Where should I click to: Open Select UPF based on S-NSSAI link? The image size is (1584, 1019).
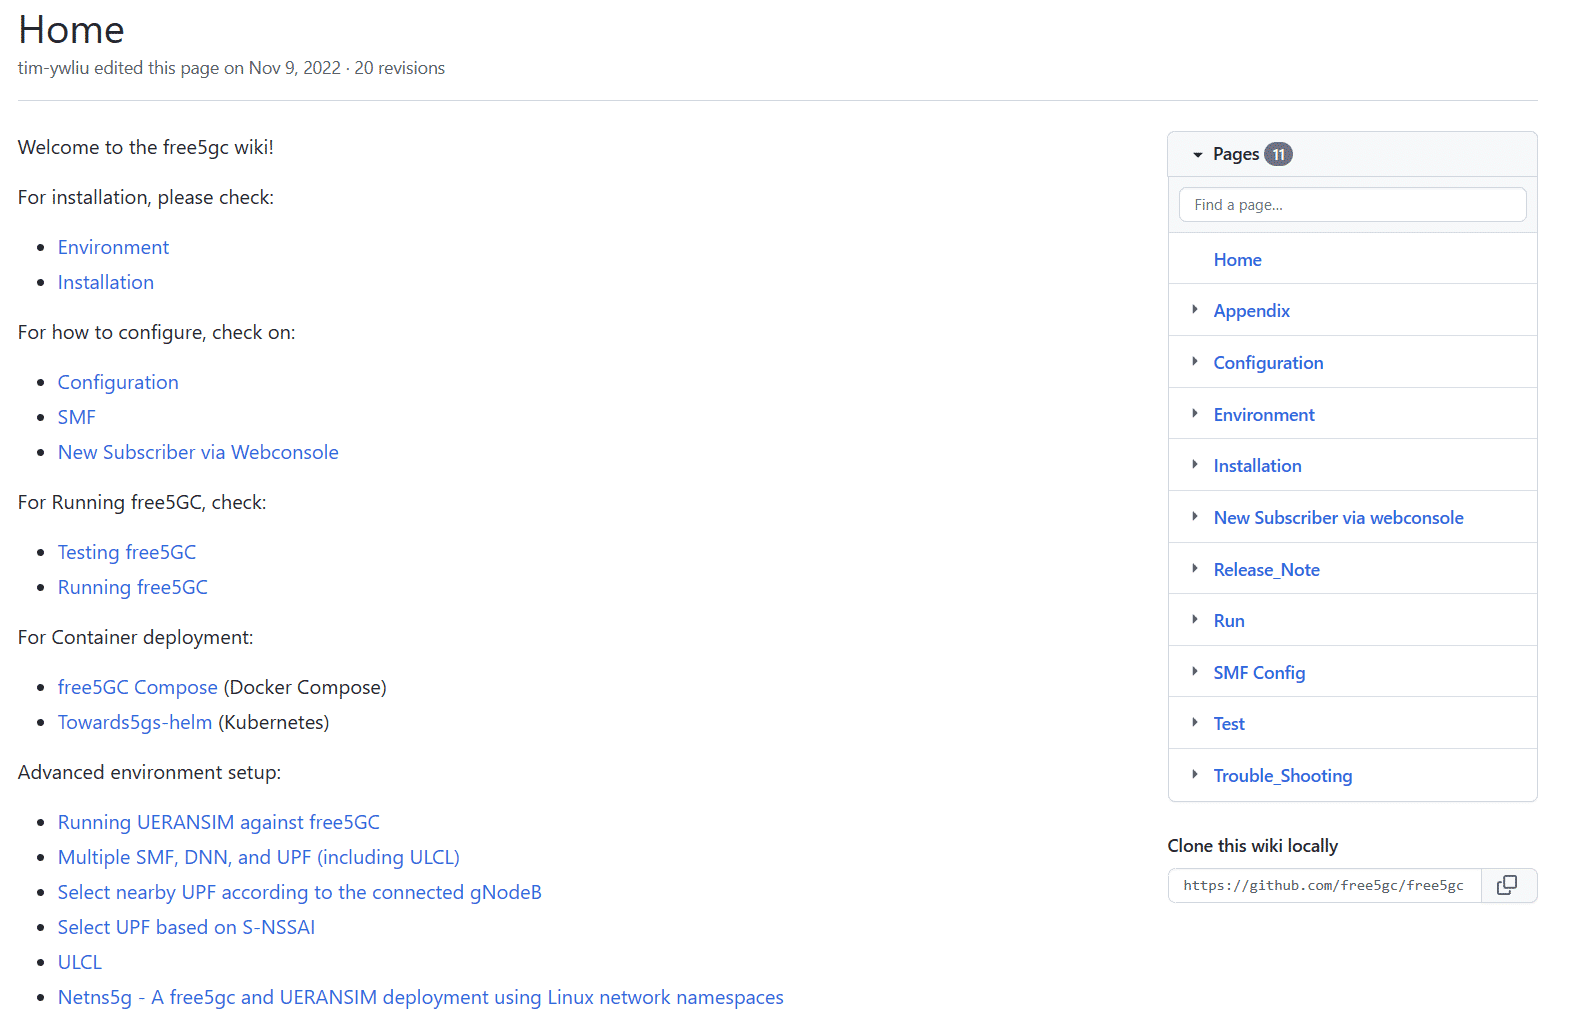186,927
